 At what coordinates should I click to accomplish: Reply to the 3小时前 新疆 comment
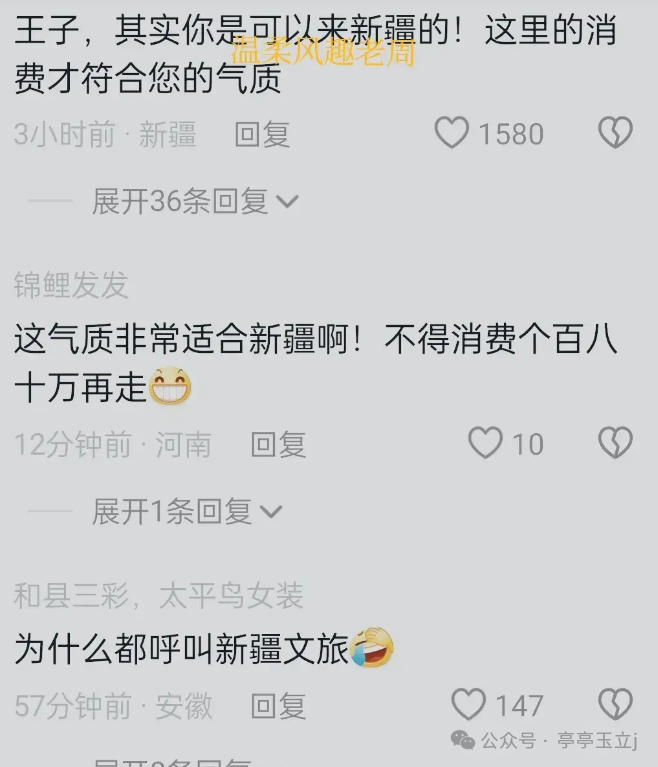(262, 135)
